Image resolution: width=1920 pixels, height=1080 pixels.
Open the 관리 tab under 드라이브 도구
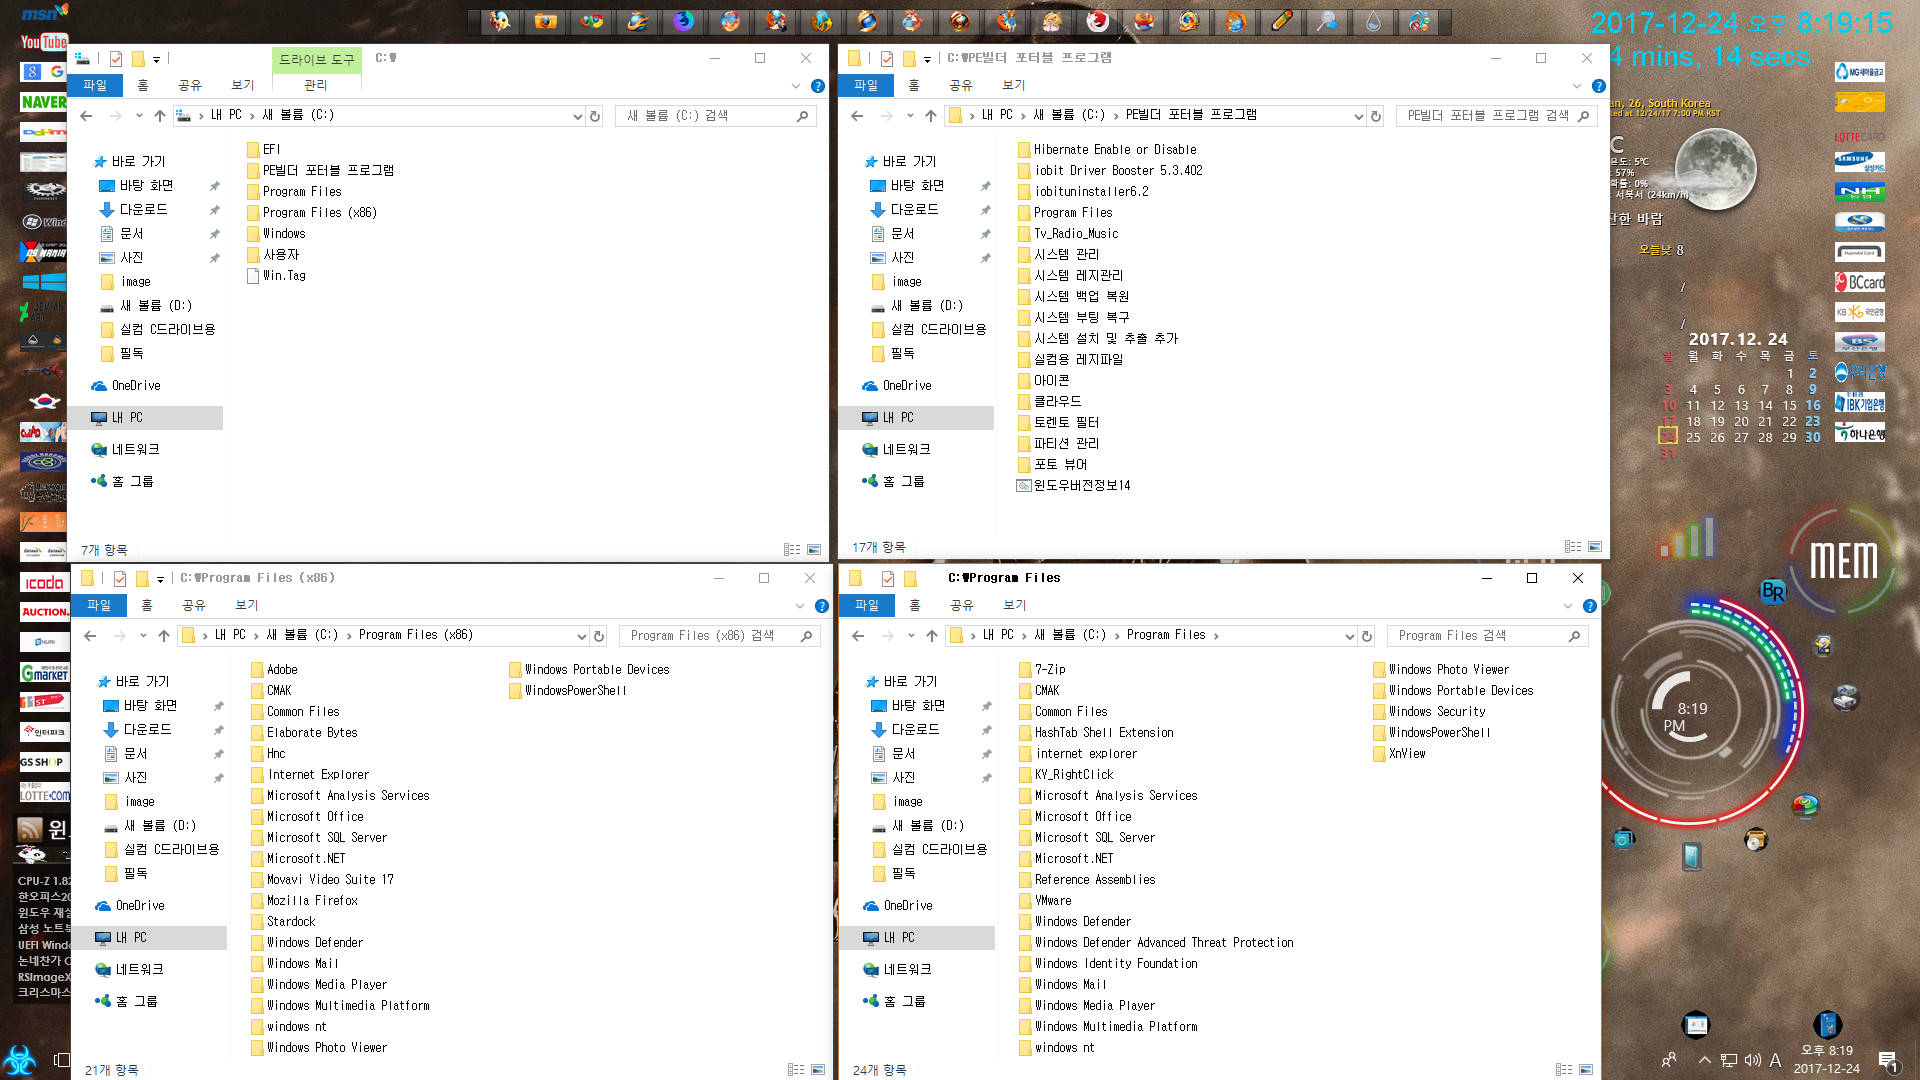pyautogui.click(x=316, y=86)
